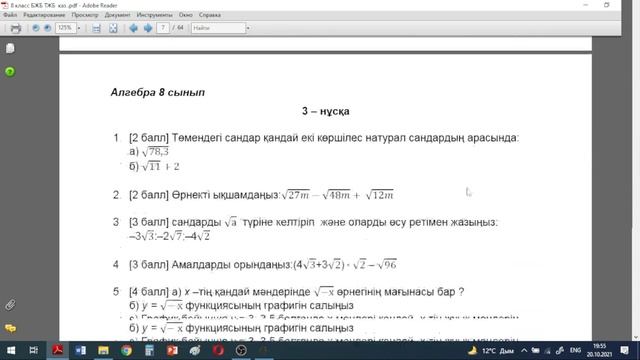Open the notification center icon
Screen dimensions: 640x360
click(x=624, y=351)
